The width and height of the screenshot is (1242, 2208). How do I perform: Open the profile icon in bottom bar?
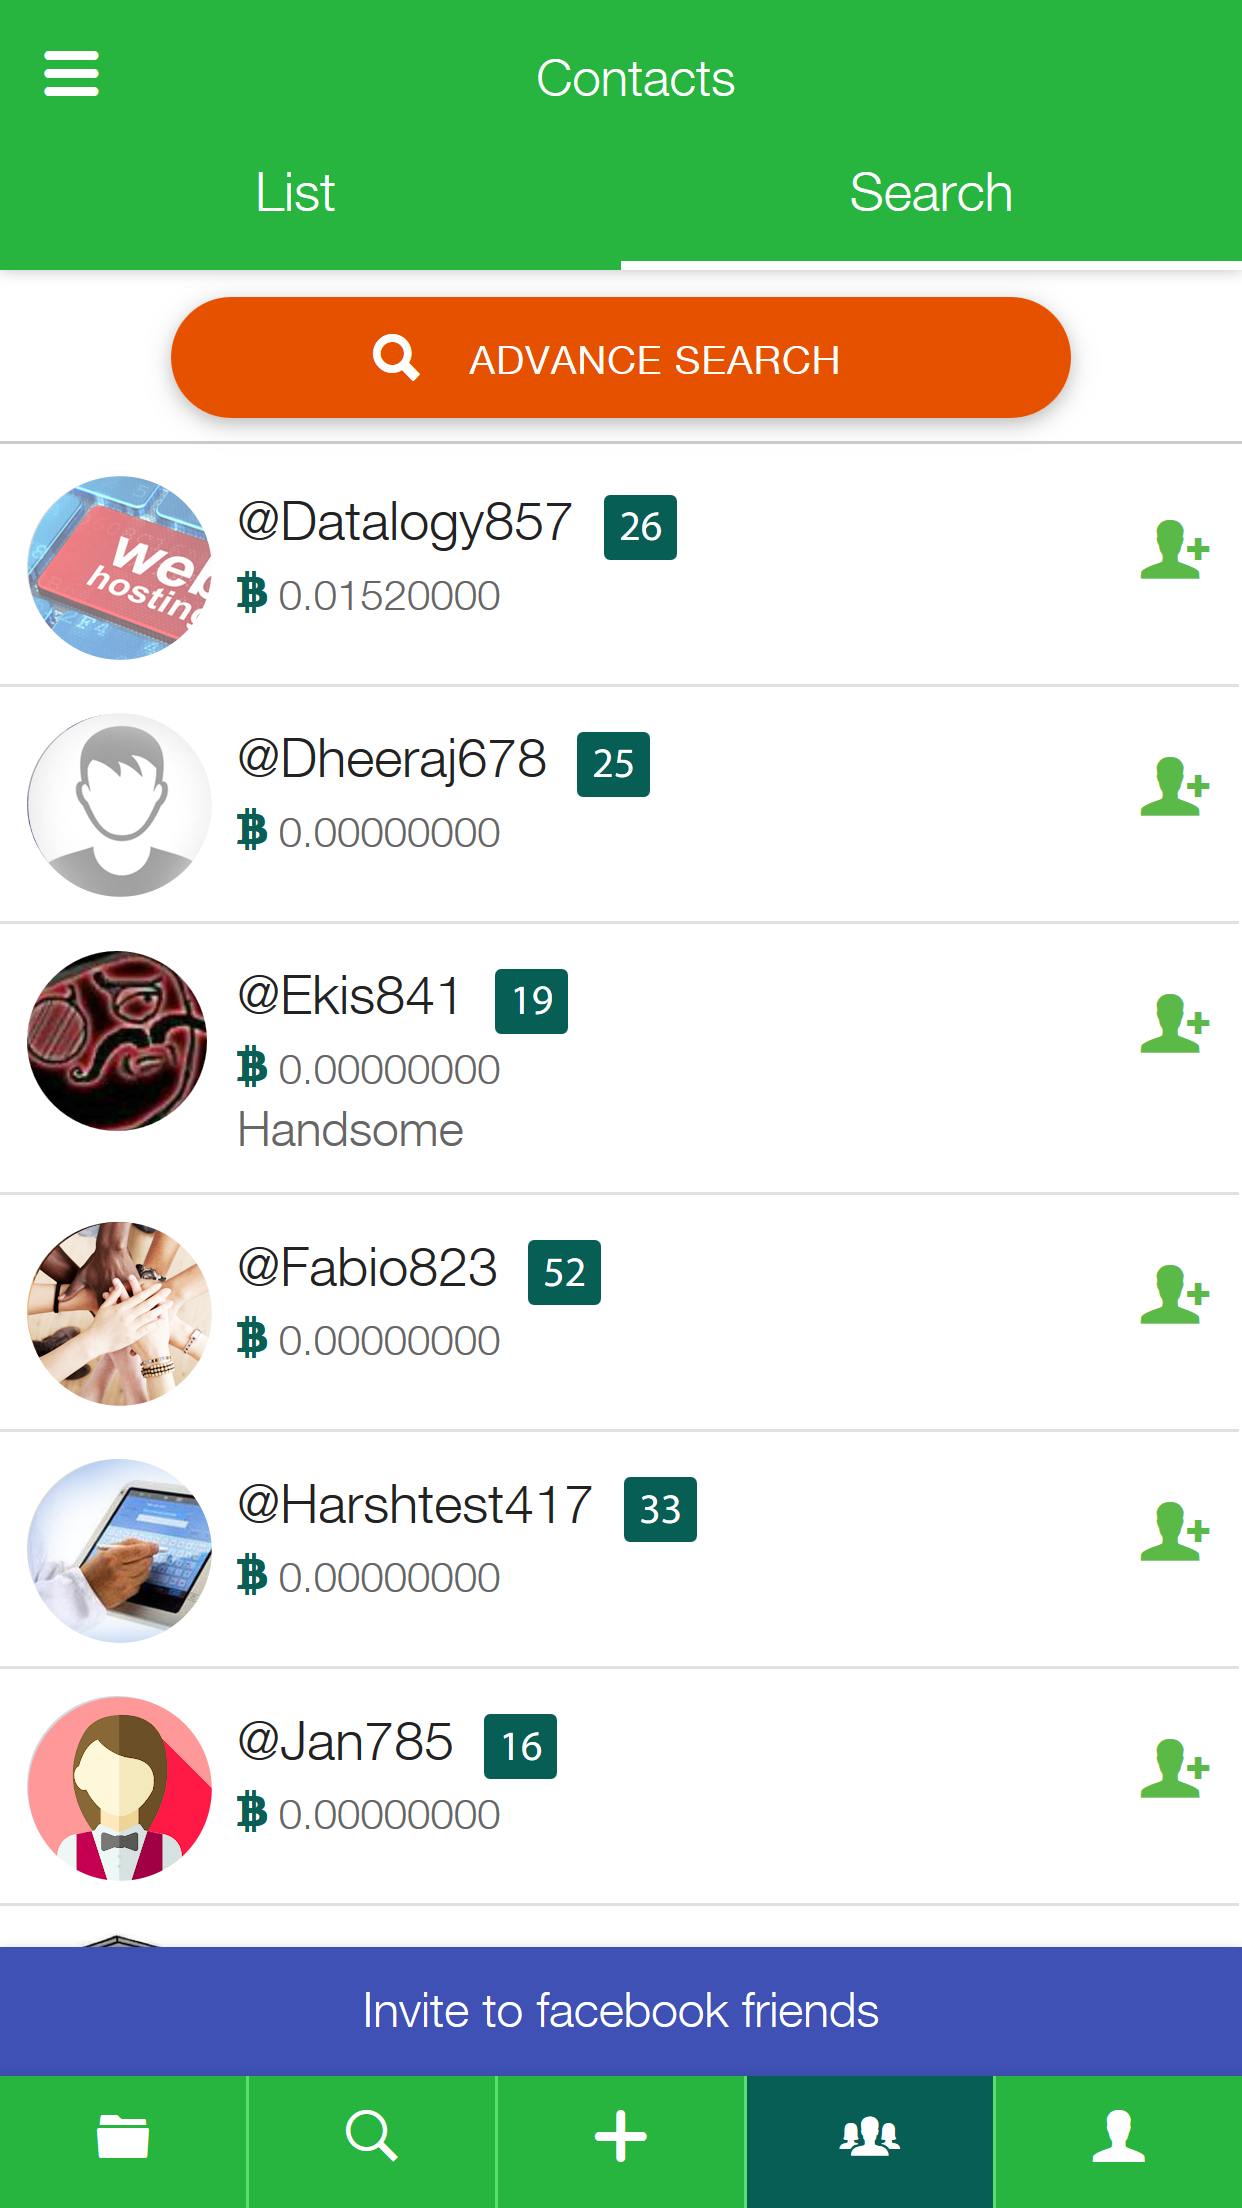pos(1119,2138)
